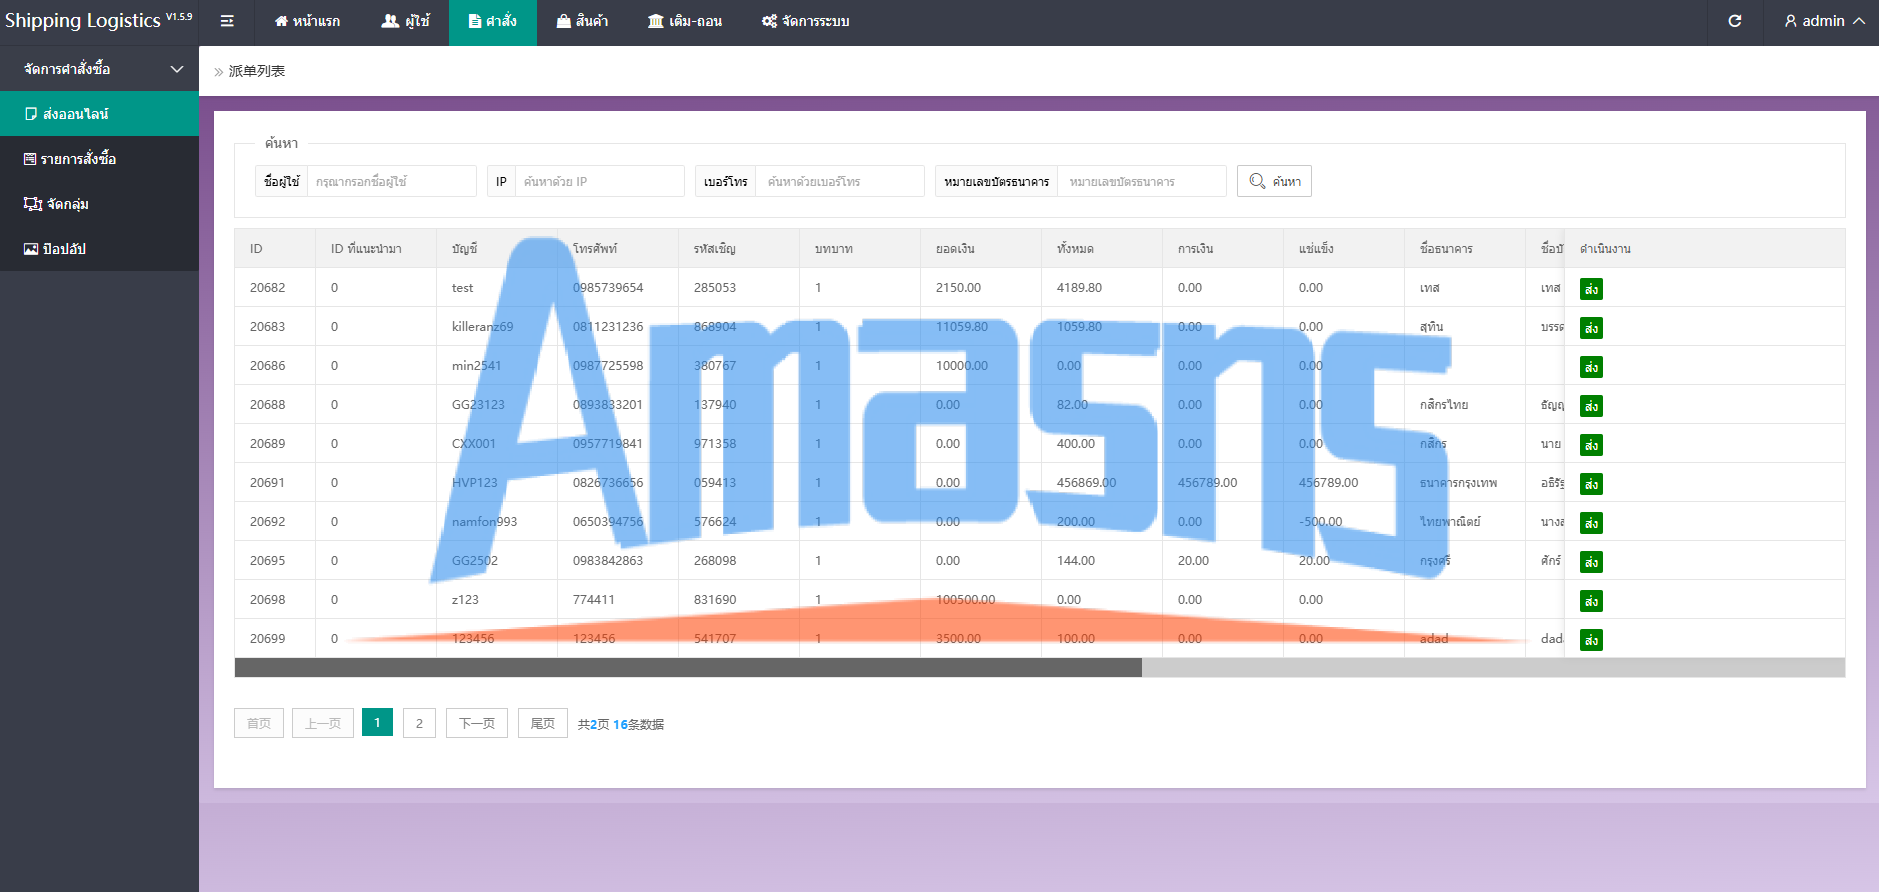
Task: Click green ส่ง button for ID 20689
Action: 1591,445
